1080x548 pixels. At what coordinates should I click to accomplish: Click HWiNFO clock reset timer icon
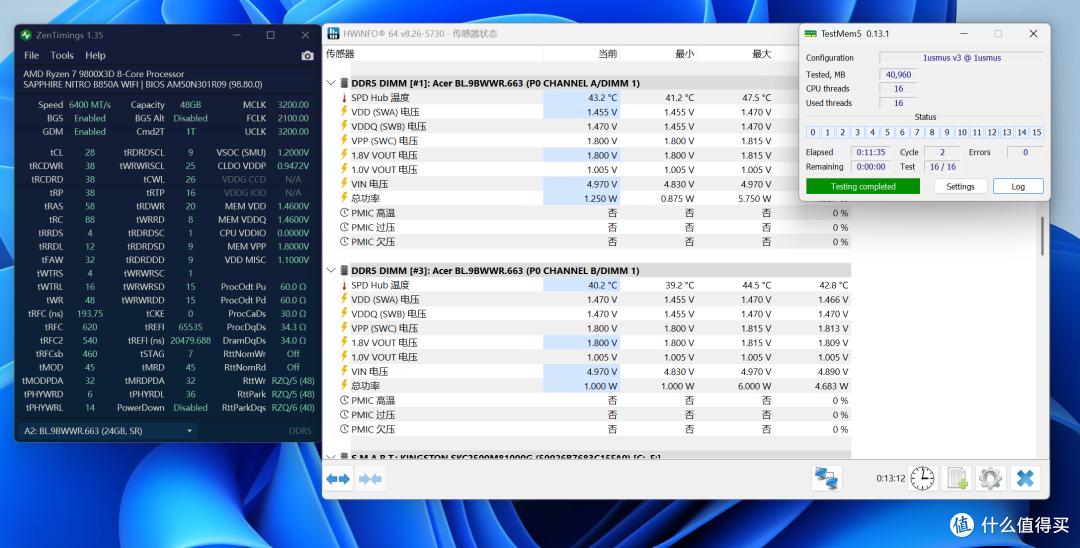922,478
